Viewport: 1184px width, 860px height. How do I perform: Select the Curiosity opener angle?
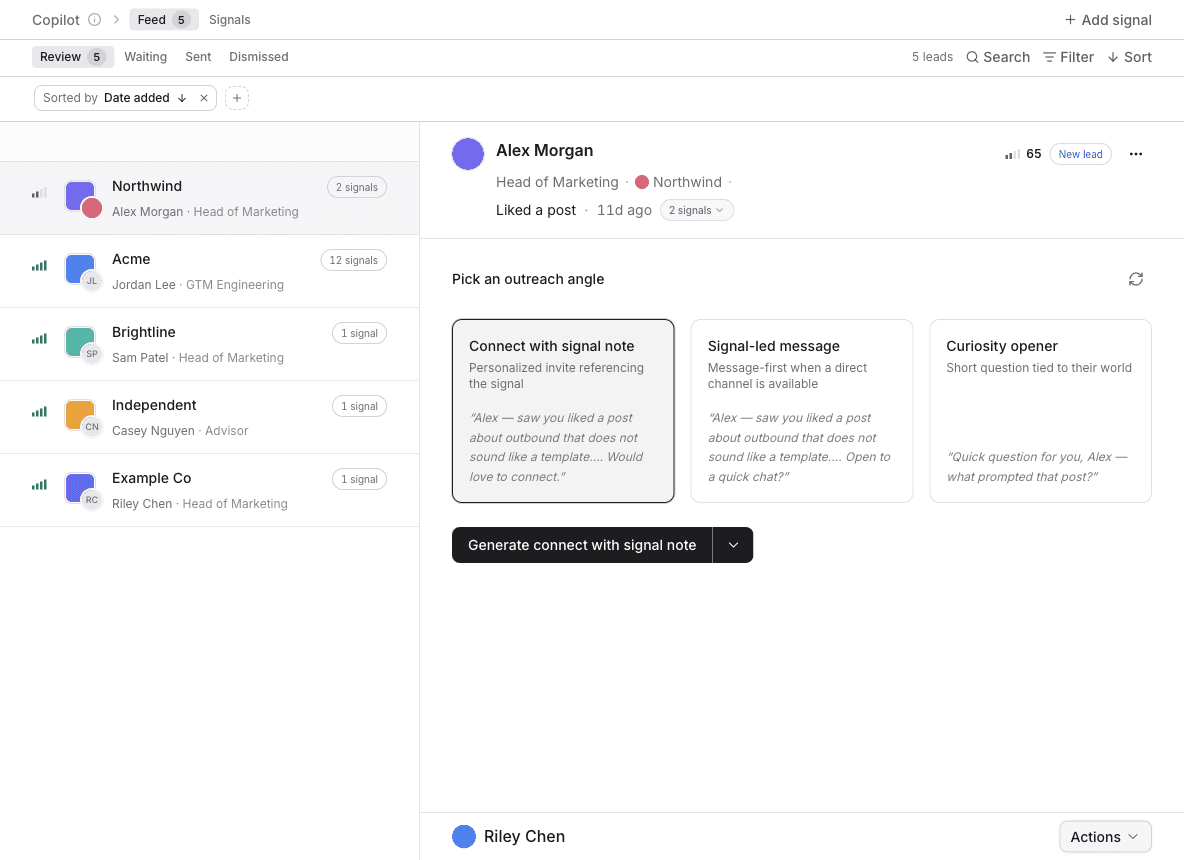pos(1041,411)
